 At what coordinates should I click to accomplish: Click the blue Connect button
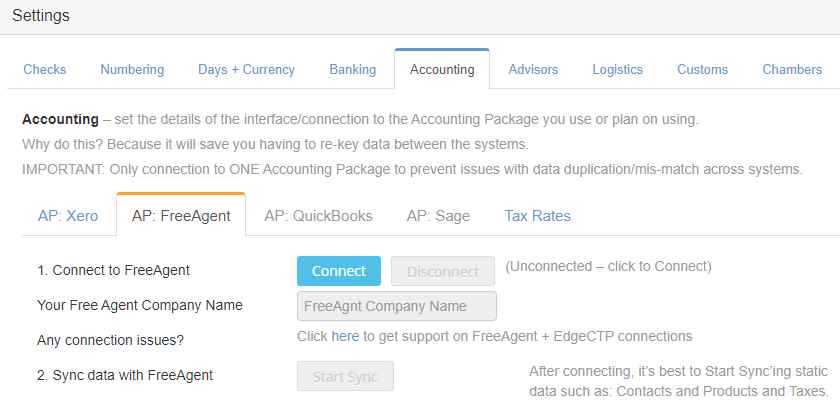pos(339,271)
